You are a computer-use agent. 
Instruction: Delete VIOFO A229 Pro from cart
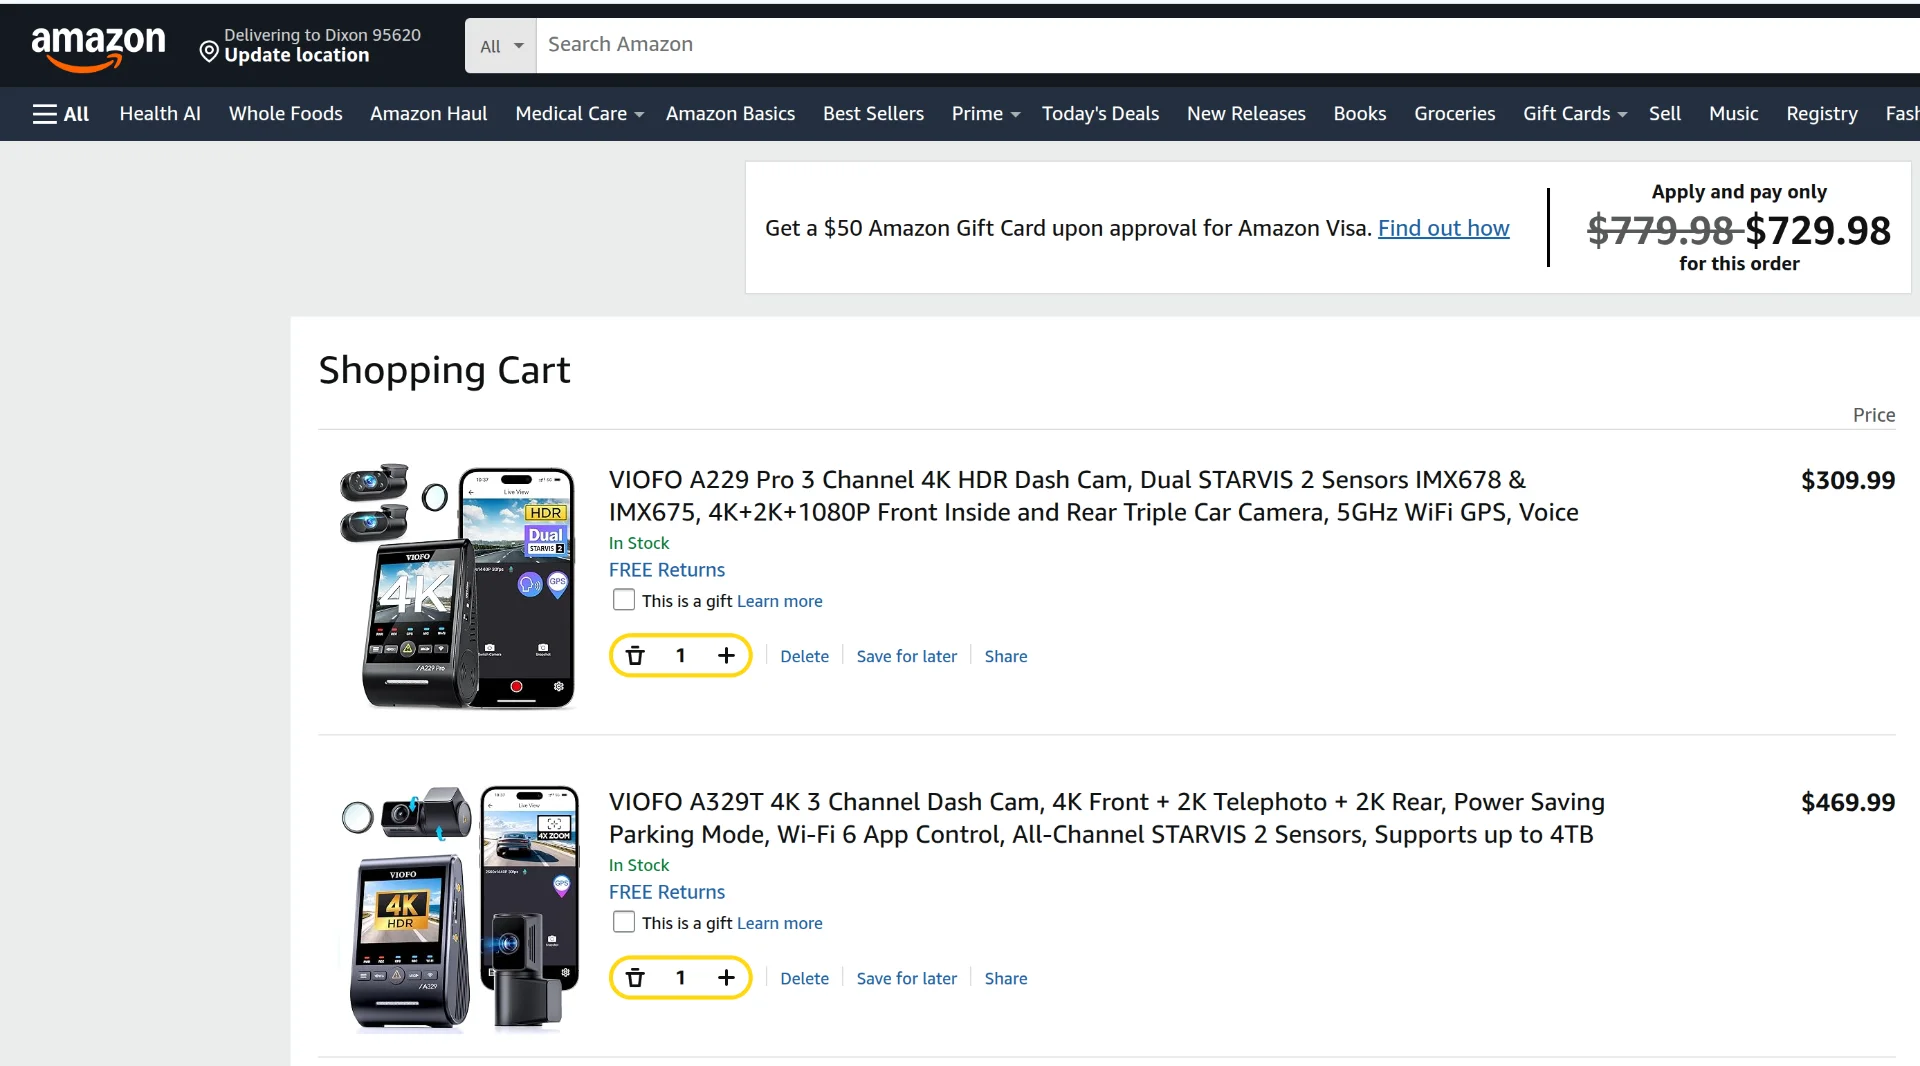click(804, 656)
